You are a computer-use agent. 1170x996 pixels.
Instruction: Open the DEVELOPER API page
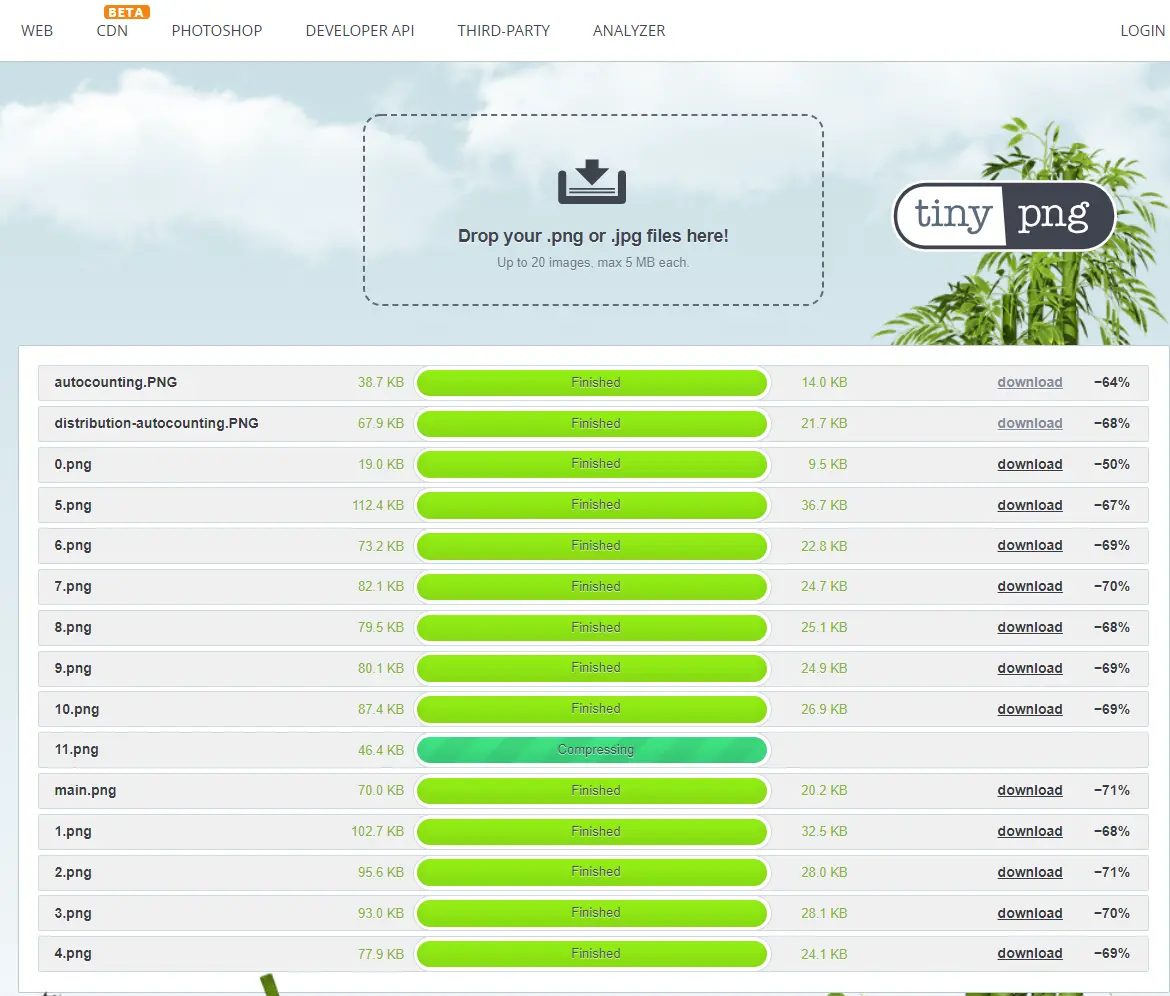[x=360, y=31]
